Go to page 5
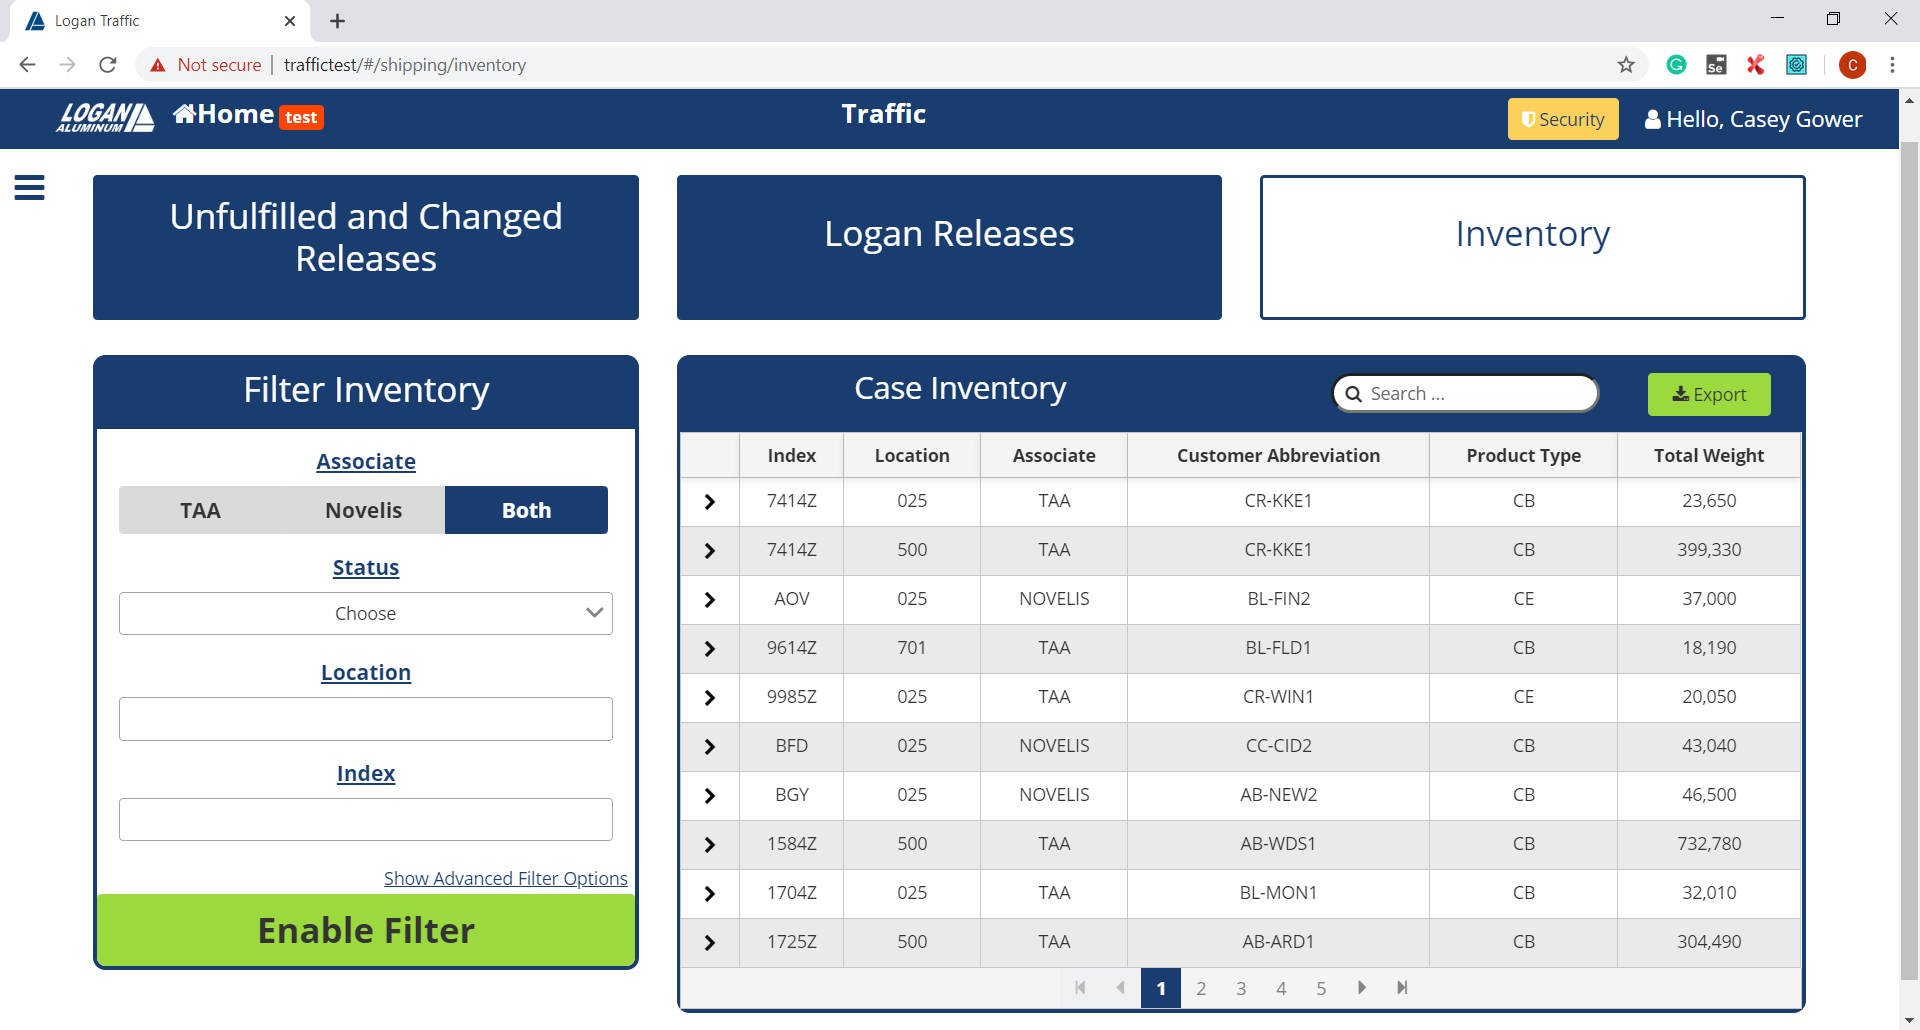The image size is (1920, 1030). click(1321, 988)
